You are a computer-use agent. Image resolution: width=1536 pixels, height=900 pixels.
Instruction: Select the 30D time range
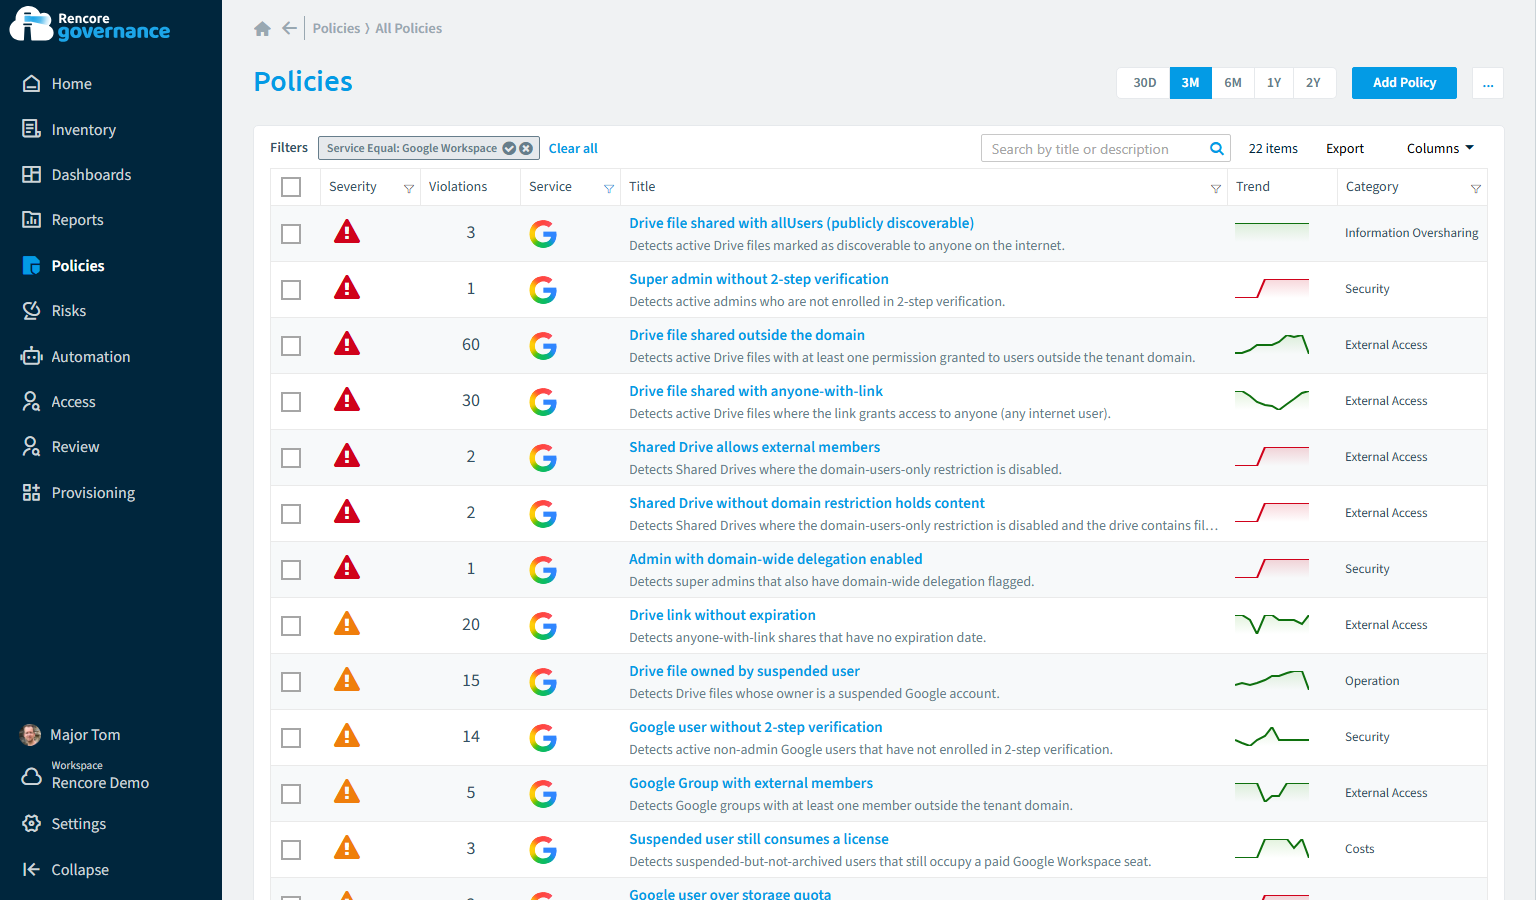pyautogui.click(x=1144, y=83)
